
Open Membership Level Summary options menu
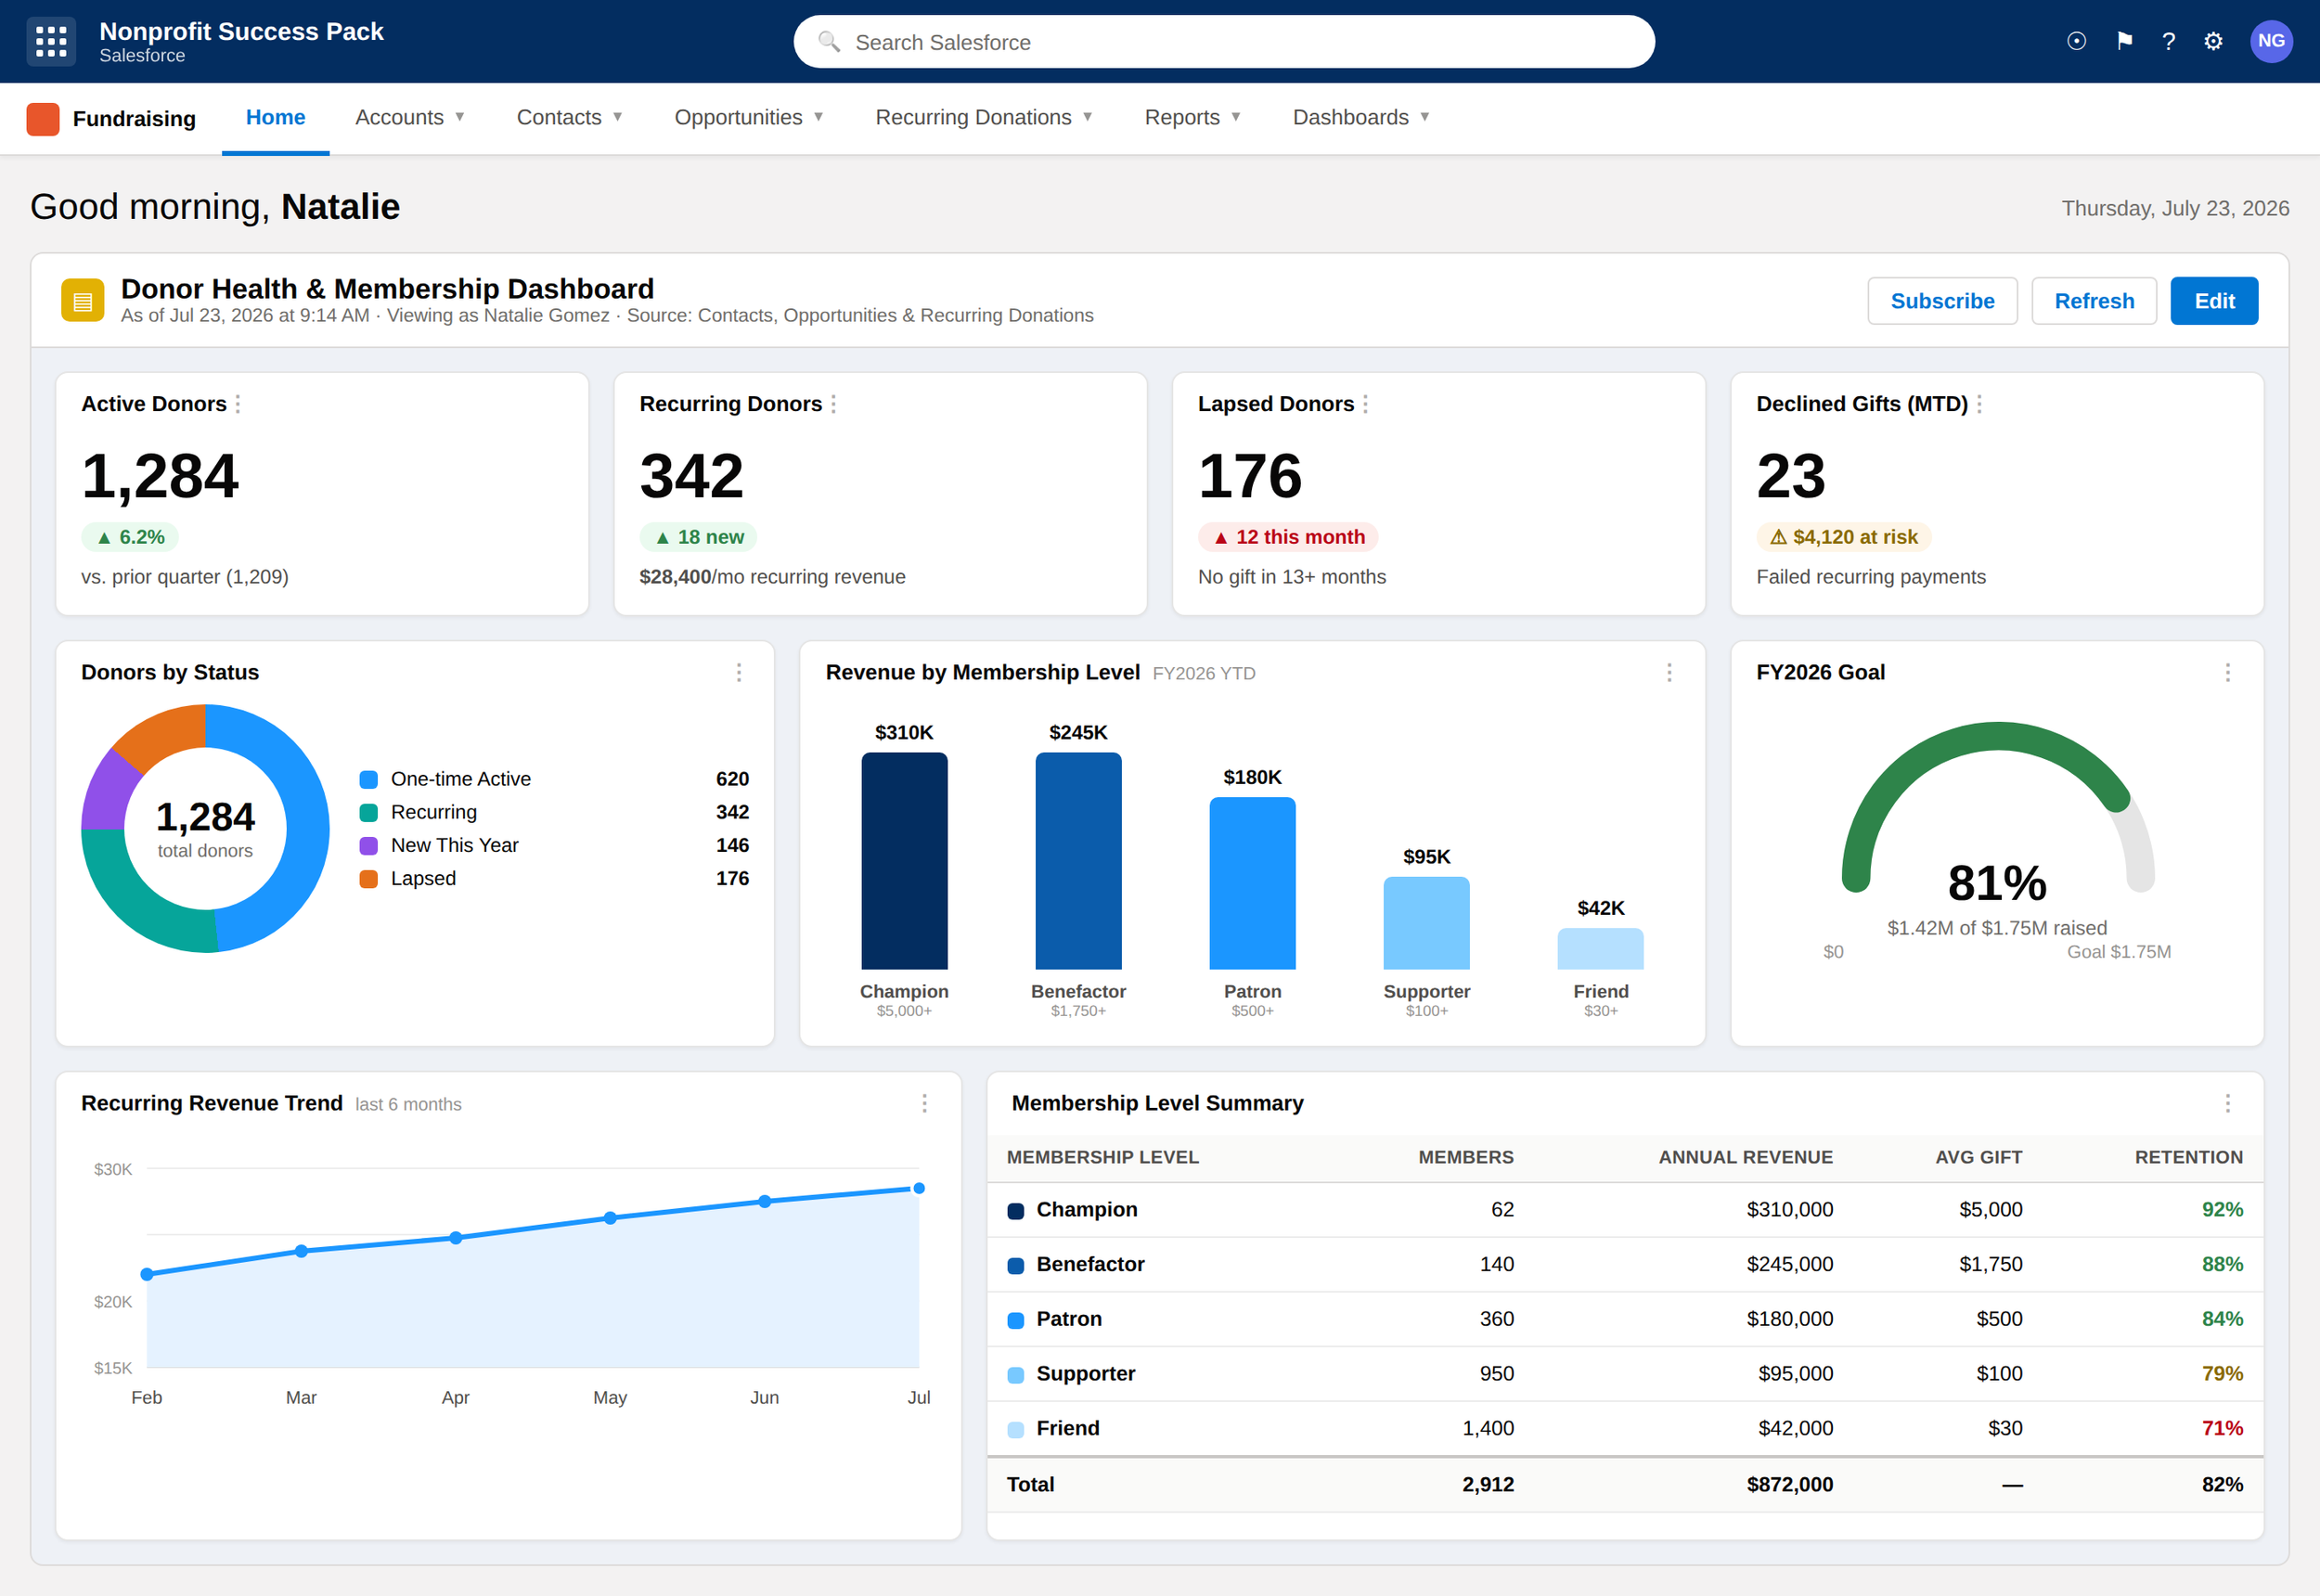[2227, 1103]
